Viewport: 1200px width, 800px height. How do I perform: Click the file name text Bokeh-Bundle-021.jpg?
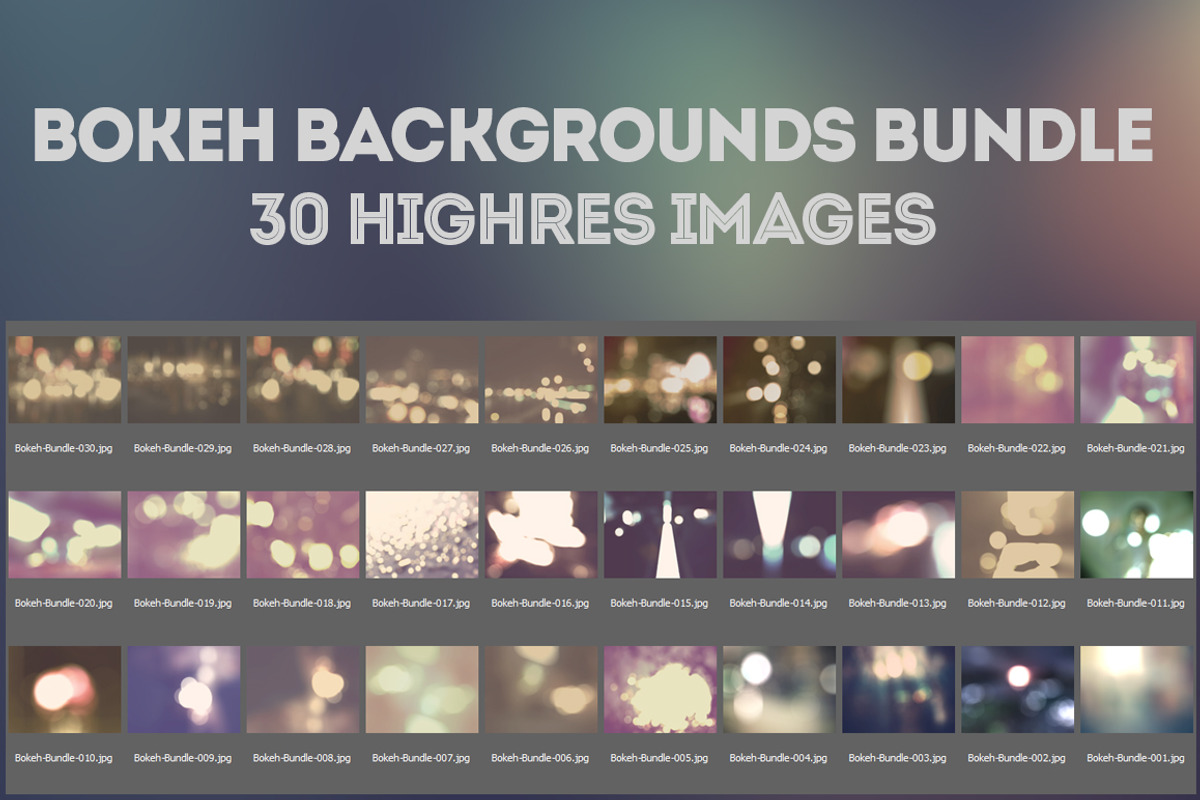pyautogui.click(x=1136, y=449)
